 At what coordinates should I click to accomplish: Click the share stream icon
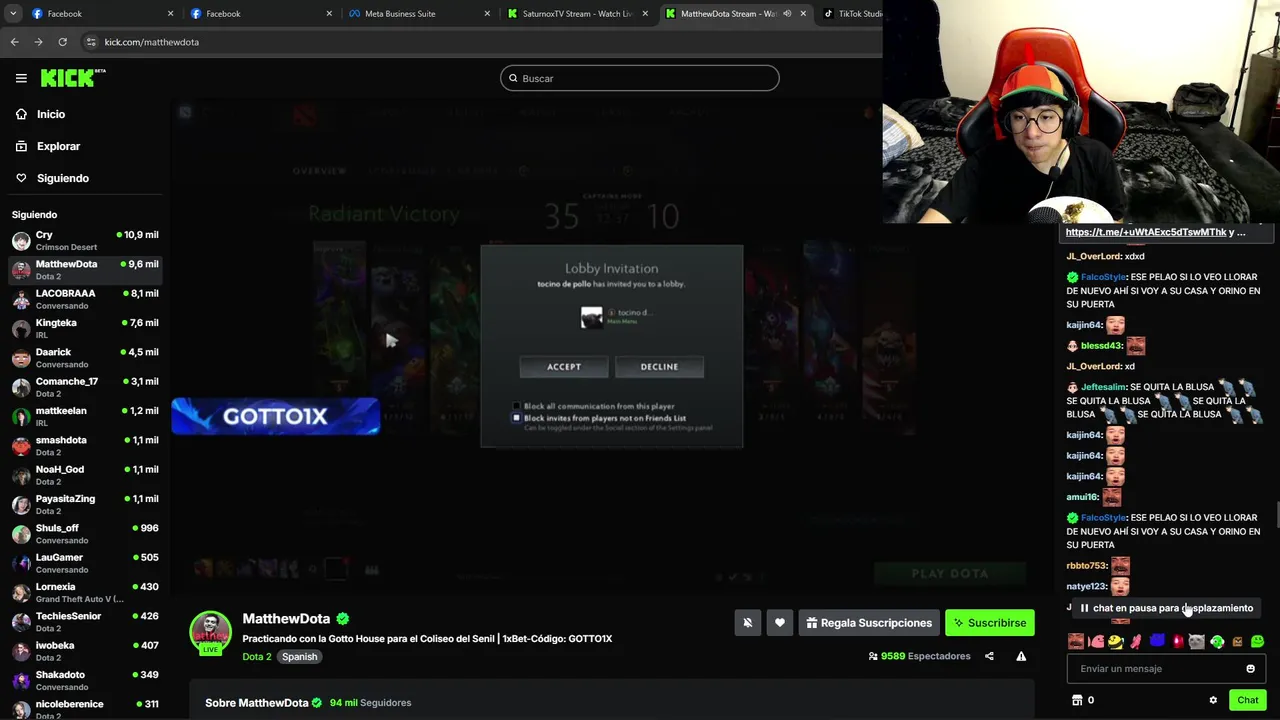coord(989,656)
